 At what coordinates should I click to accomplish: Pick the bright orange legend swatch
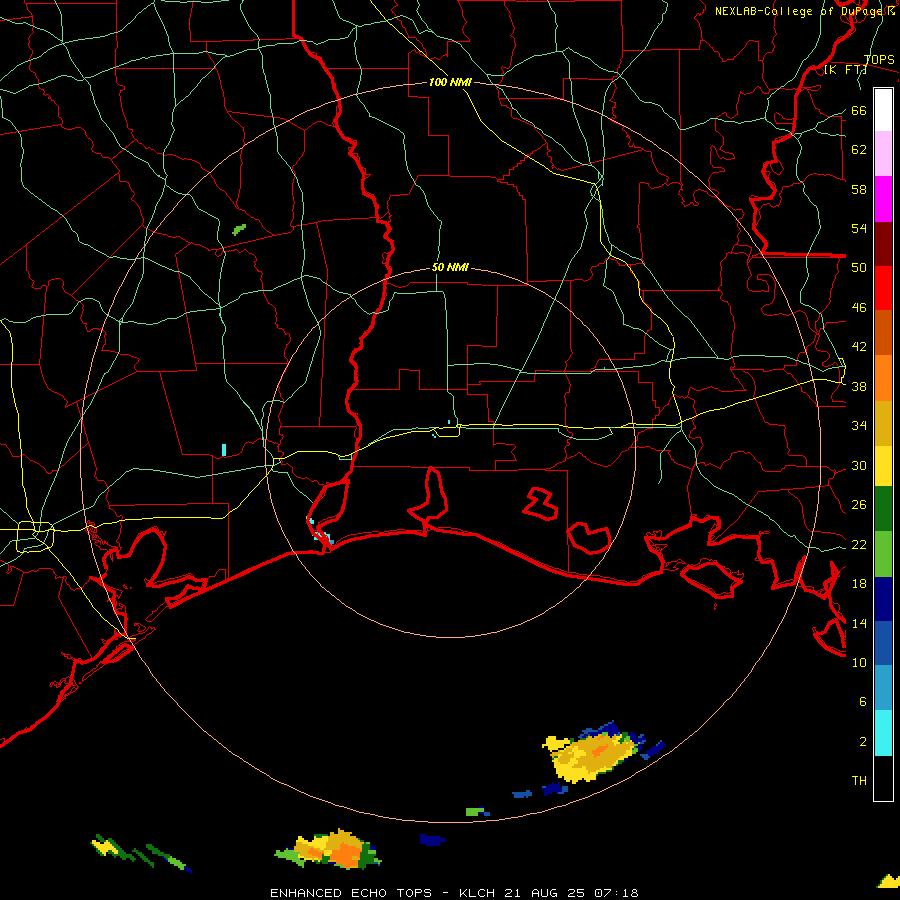click(x=883, y=378)
